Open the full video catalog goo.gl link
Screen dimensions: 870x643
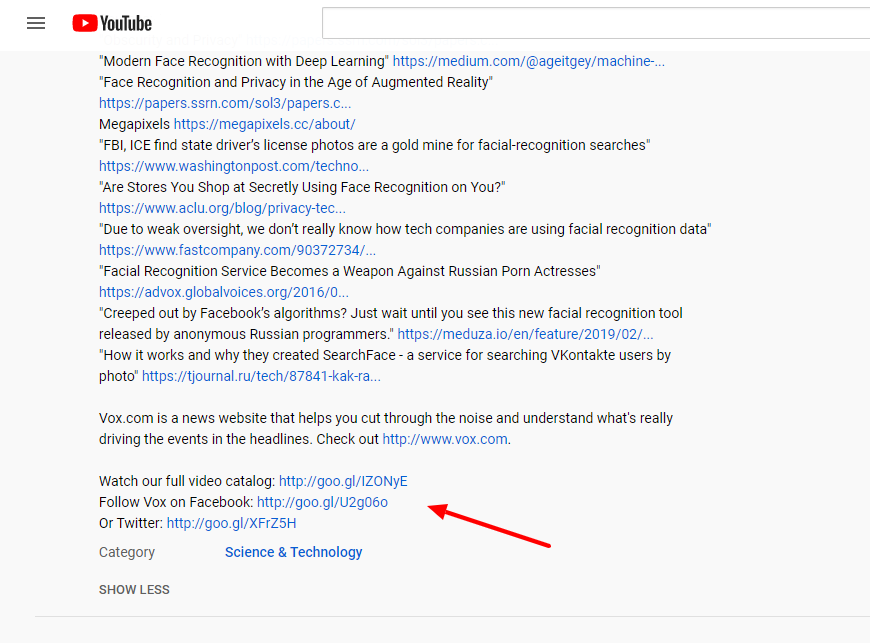[343, 480]
